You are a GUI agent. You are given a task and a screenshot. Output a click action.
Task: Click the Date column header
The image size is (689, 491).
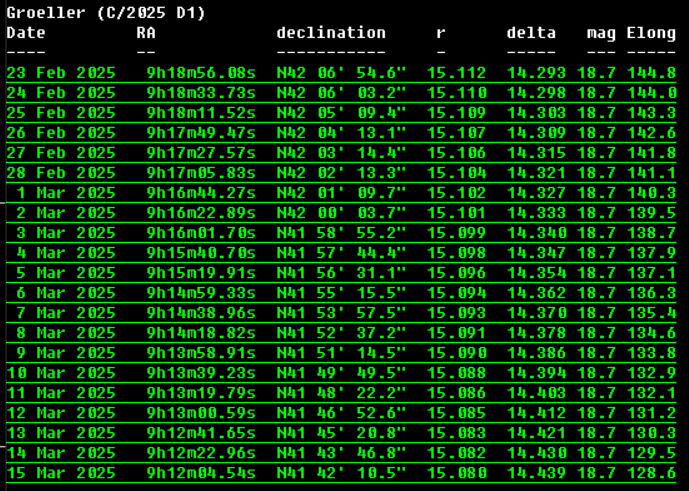coord(26,33)
